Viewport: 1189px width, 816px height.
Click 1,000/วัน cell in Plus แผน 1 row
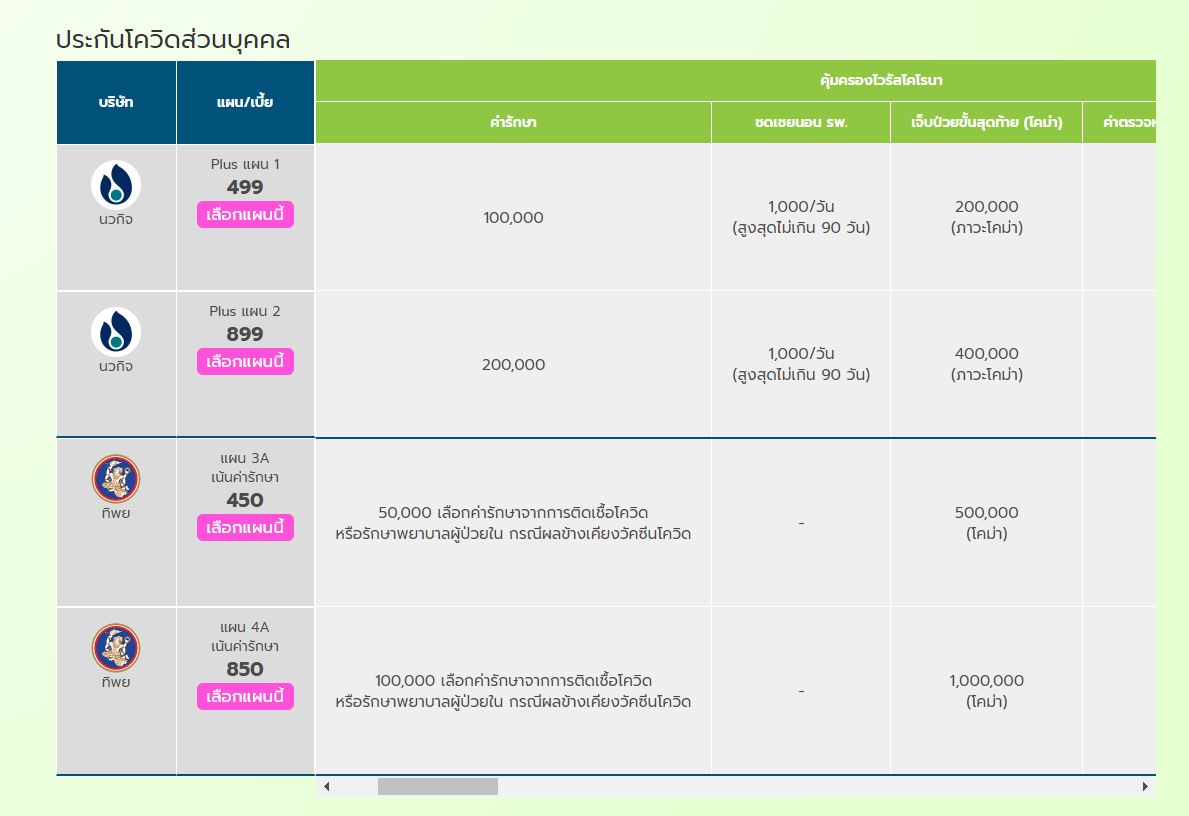pyautogui.click(x=801, y=217)
